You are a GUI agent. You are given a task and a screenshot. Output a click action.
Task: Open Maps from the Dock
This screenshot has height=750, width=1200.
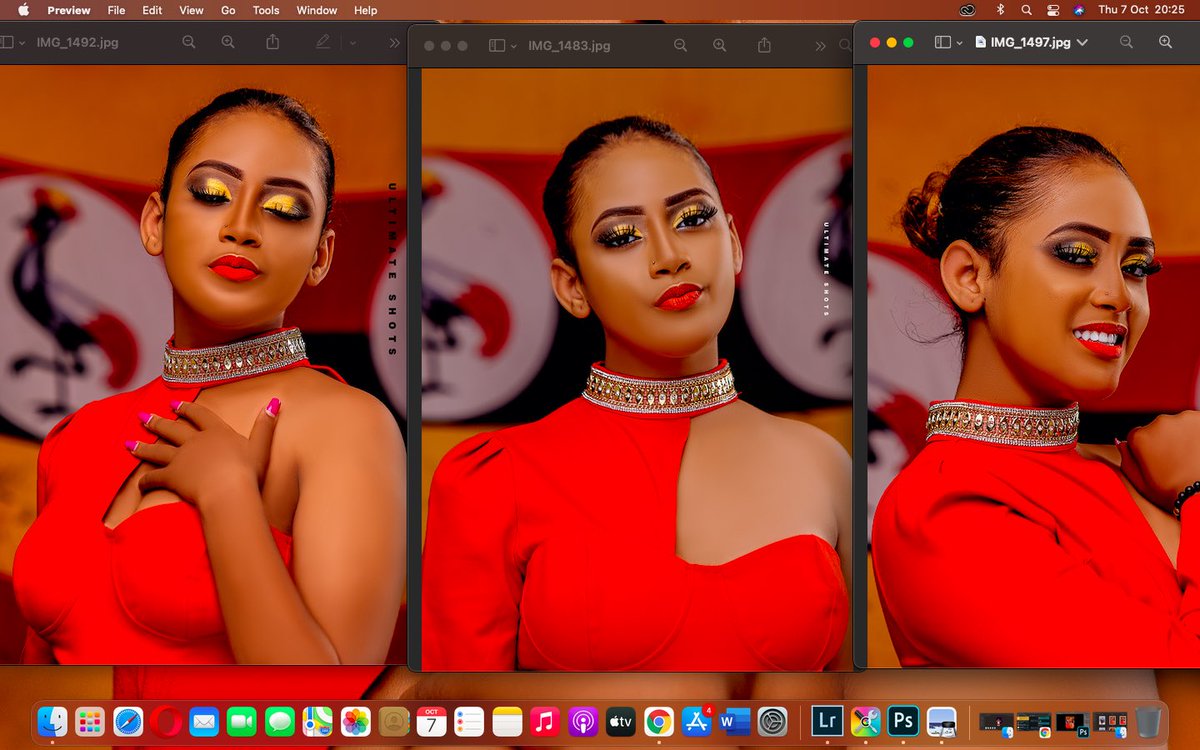click(318, 721)
